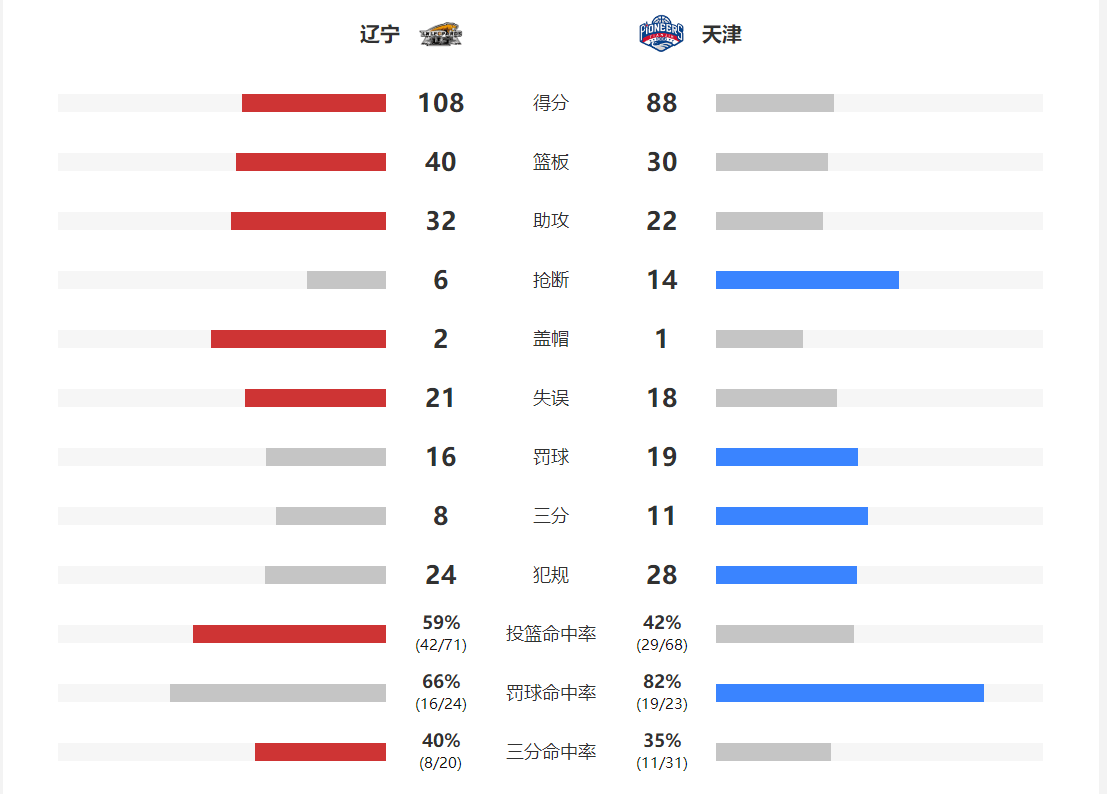Click the 助攻 stat label

(551, 221)
